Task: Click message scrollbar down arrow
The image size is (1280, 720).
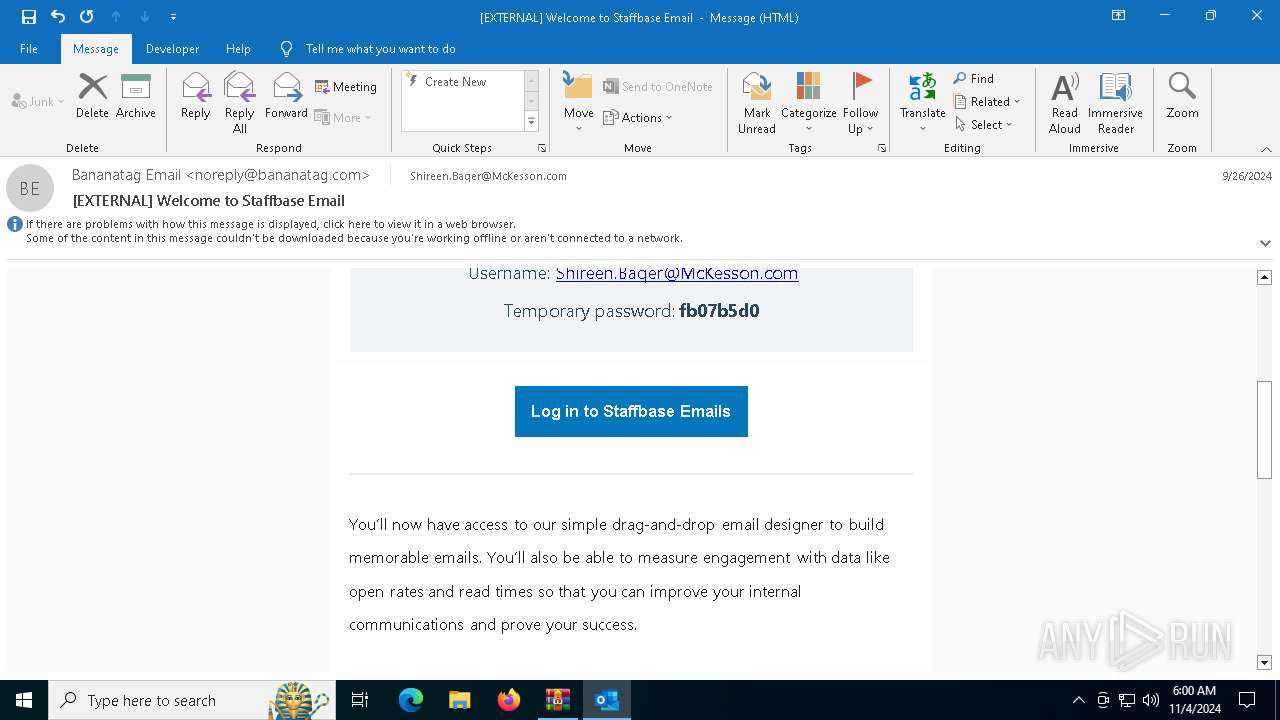Action: click(1264, 662)
